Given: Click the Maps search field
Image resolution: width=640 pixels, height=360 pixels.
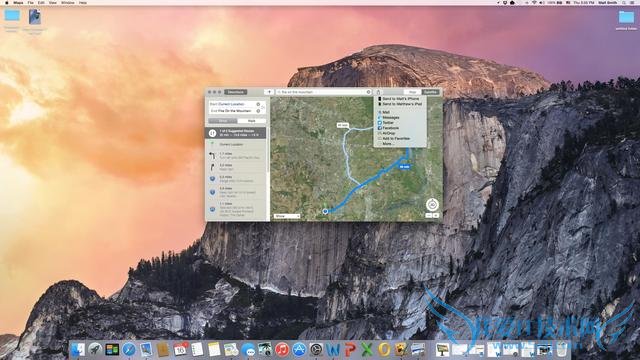Looking at the screenshot, I should coord(324,92).
